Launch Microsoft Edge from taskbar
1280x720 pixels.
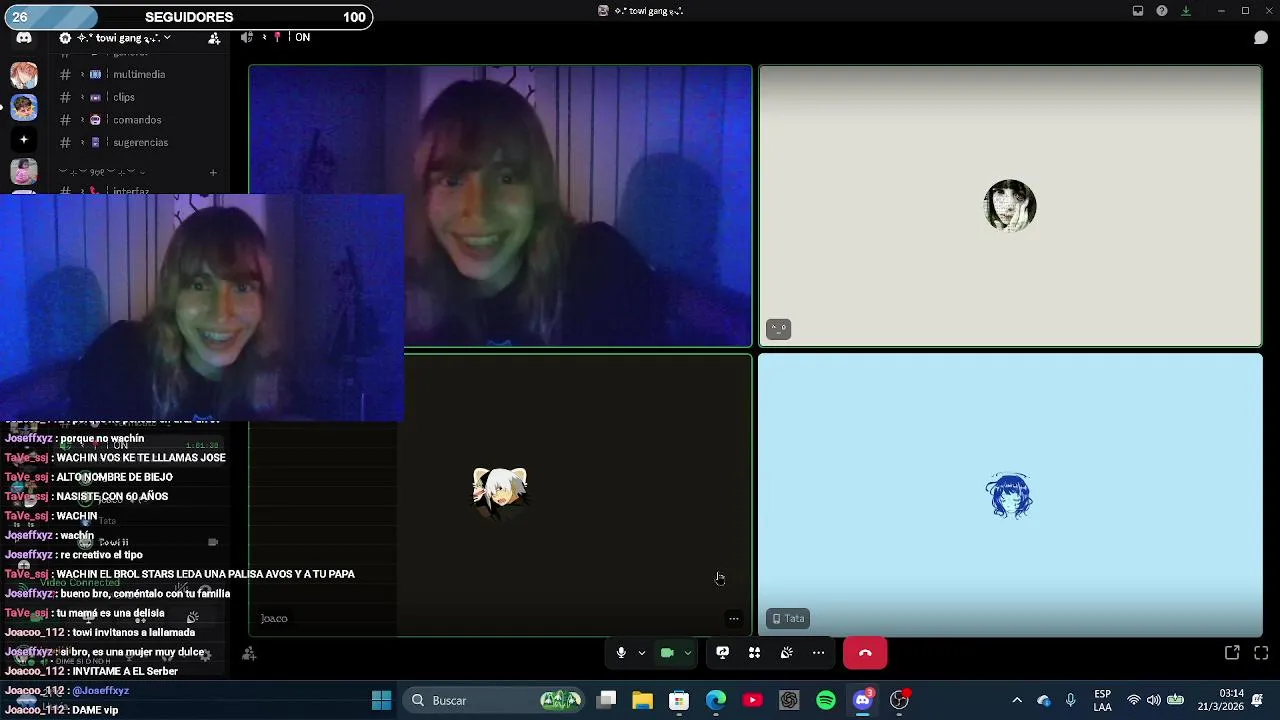(x=716, y=700)
